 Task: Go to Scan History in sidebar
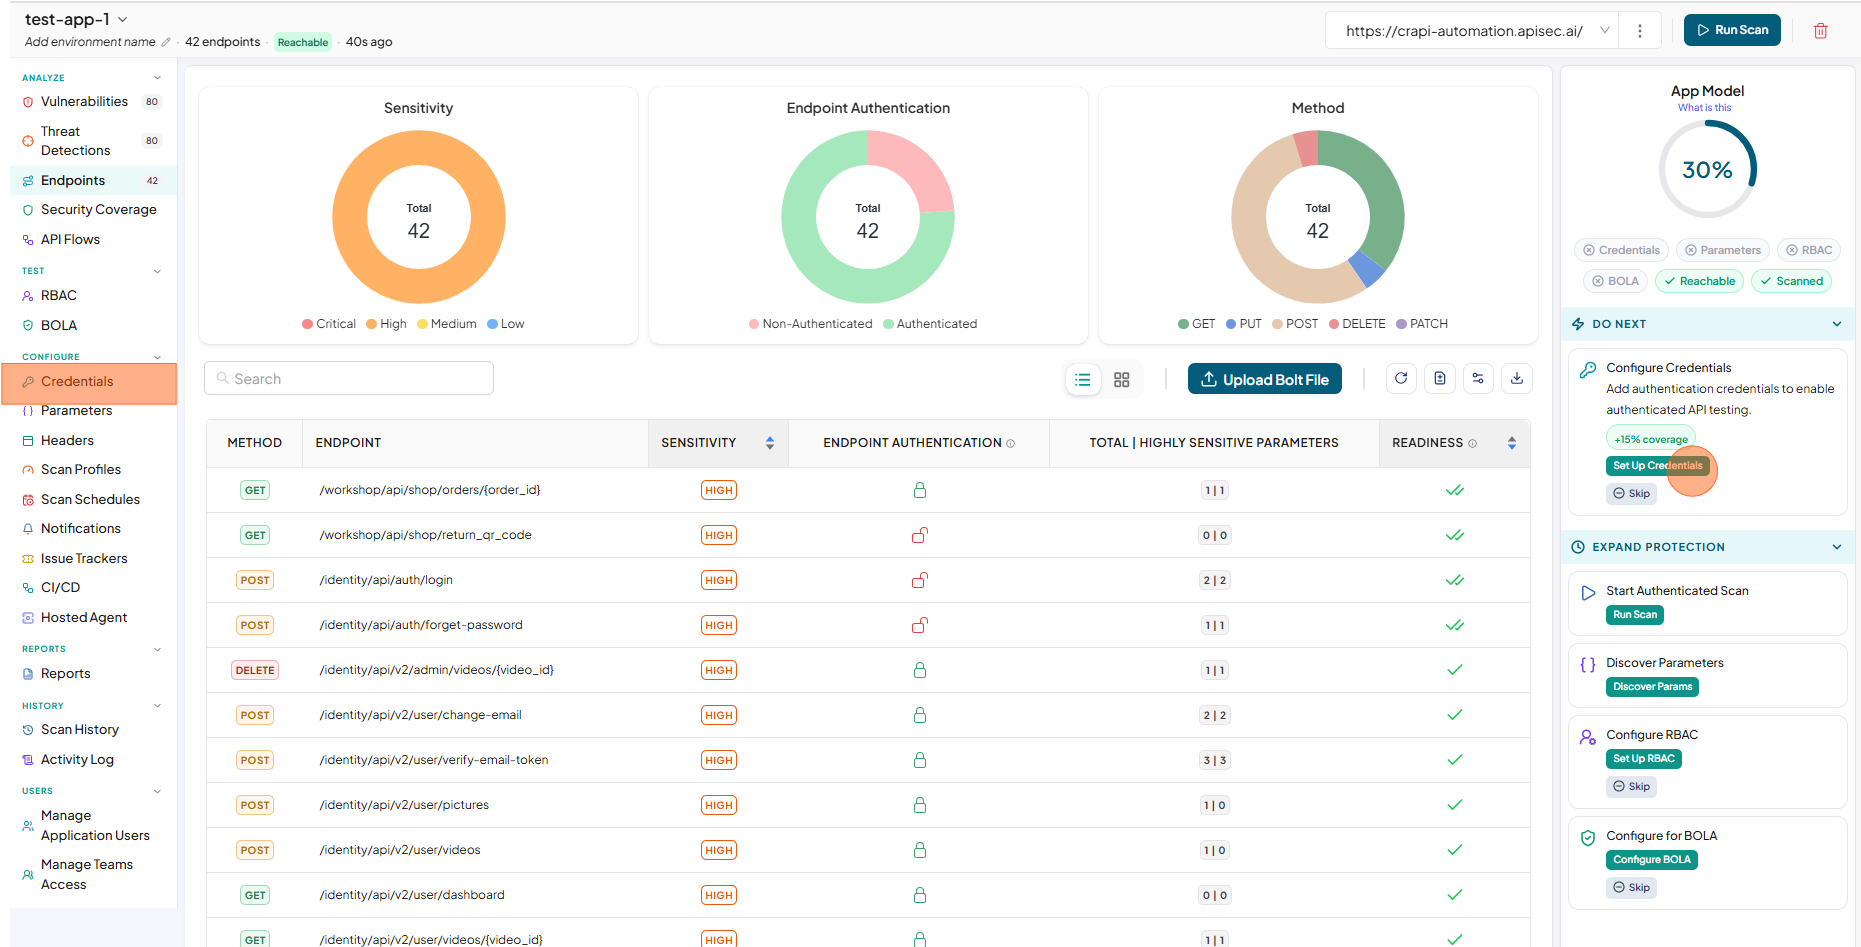tap(79, 730)
